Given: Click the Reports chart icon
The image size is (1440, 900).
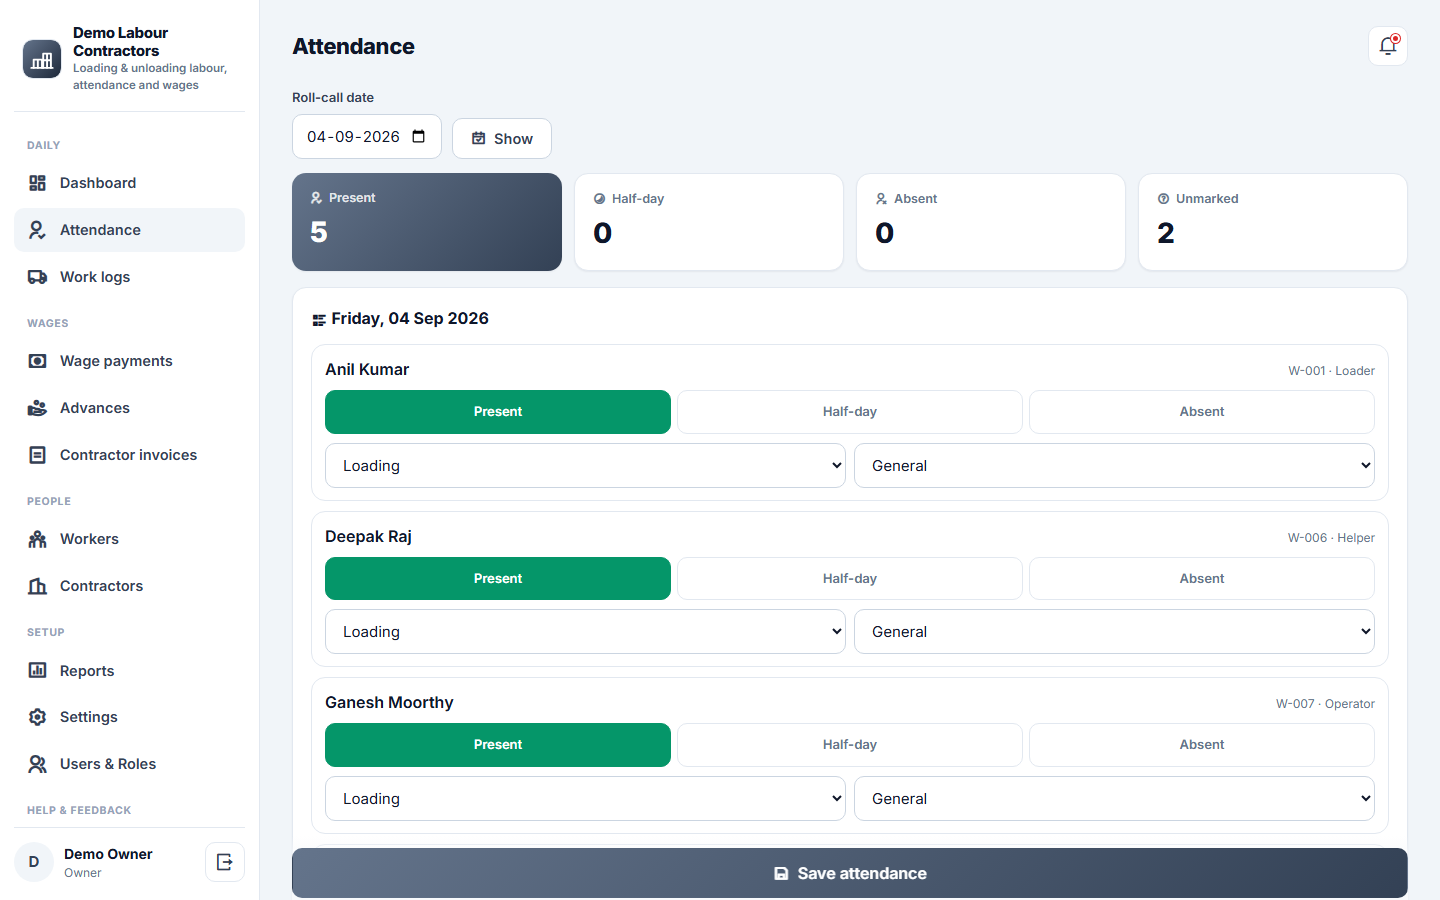Looking at the screenshot, I should point(37,670).
